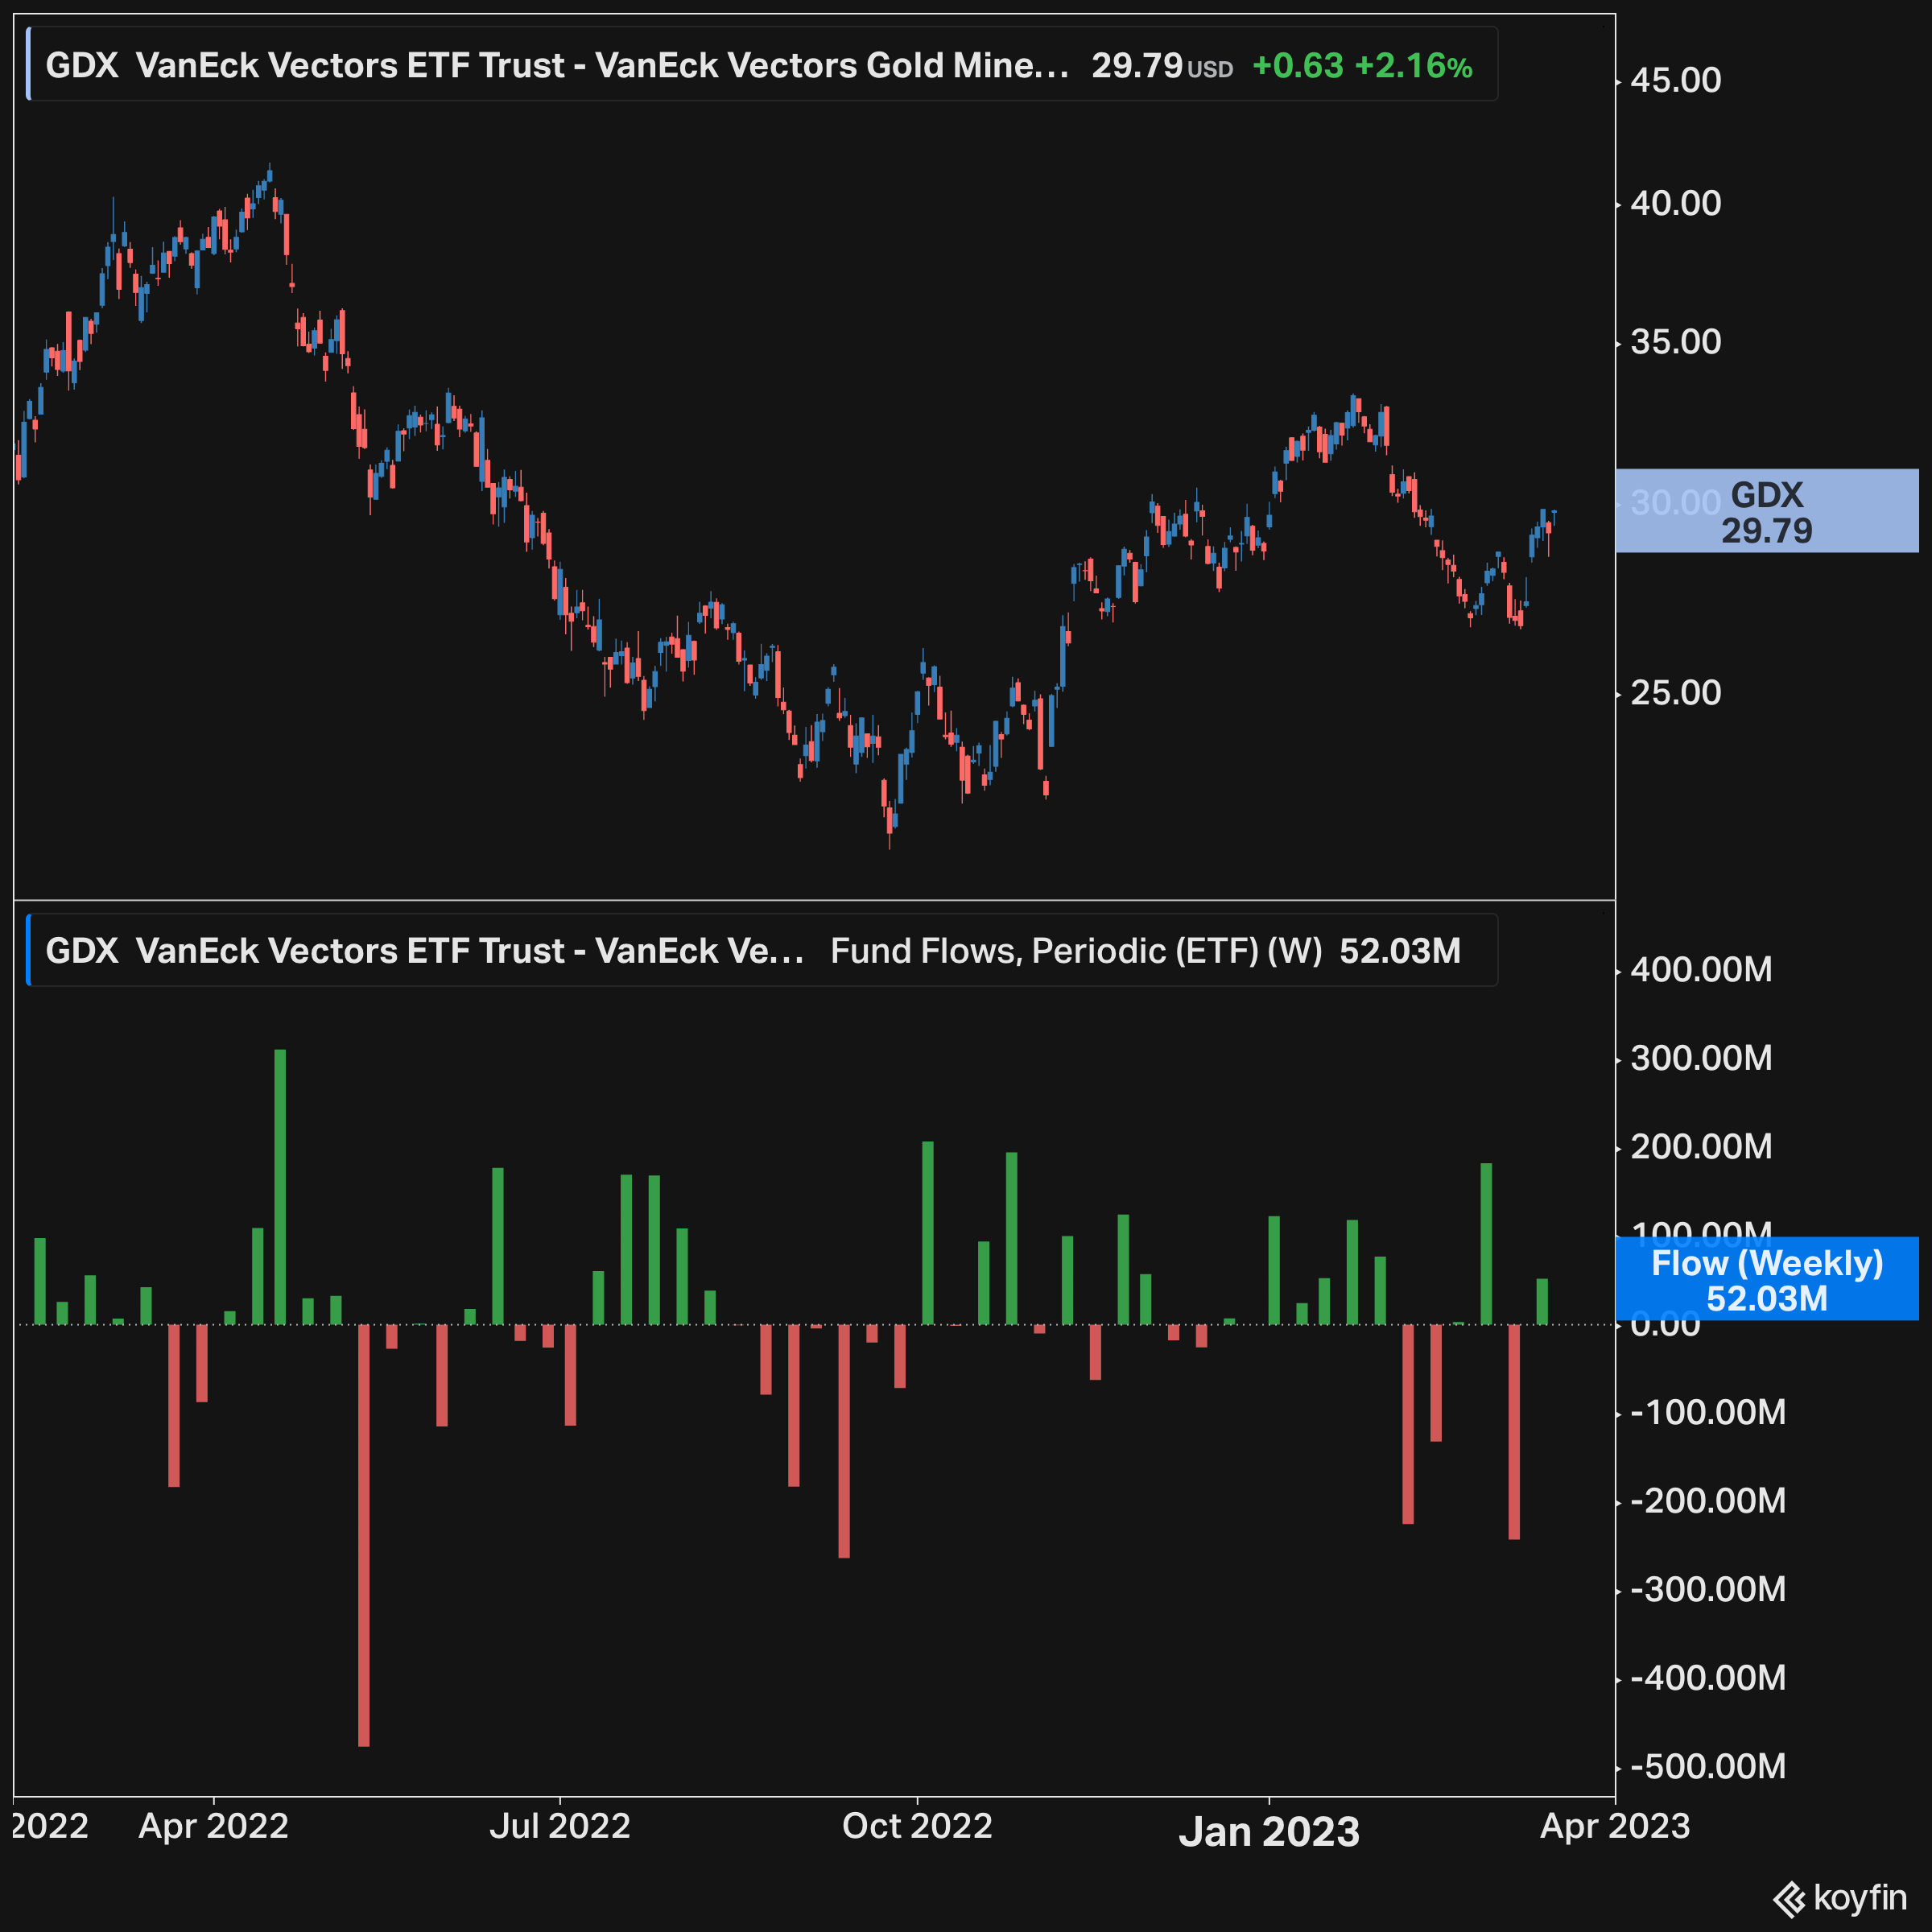Click the +0.63 price change value
This screenshot has width=1932, height=1932.
(1297, 66)
